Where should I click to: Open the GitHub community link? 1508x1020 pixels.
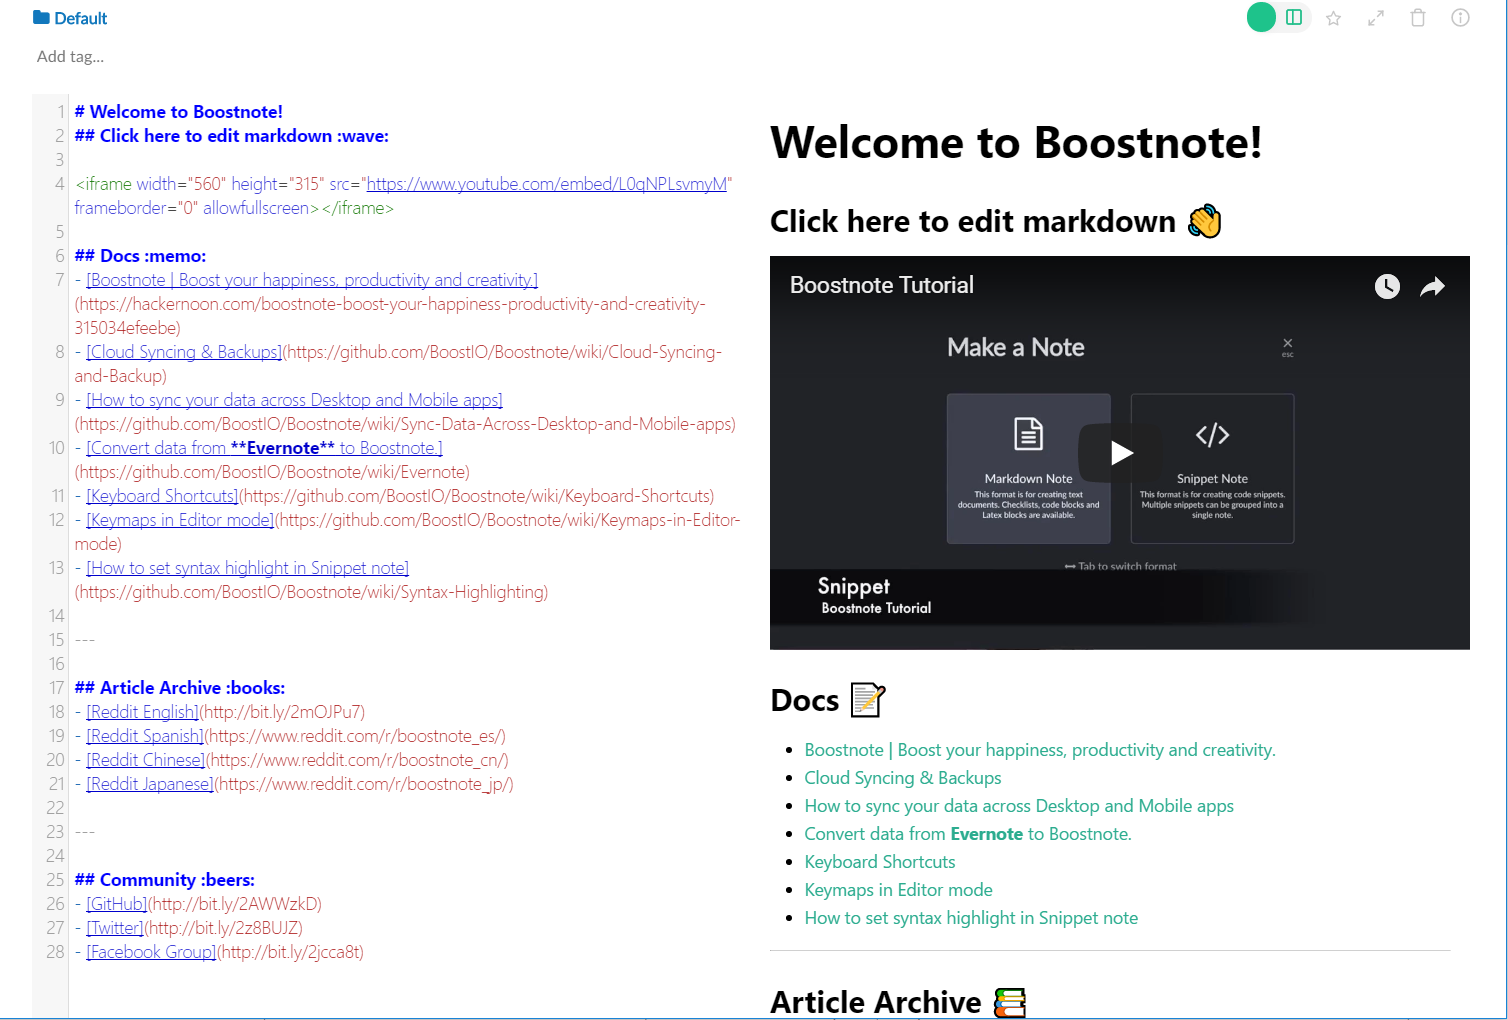click(x=116, y=903)
